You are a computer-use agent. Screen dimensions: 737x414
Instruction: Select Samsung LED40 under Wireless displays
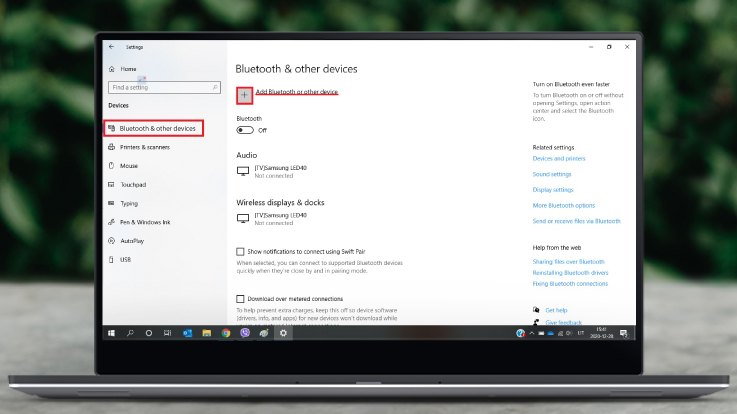coord(280,218)
